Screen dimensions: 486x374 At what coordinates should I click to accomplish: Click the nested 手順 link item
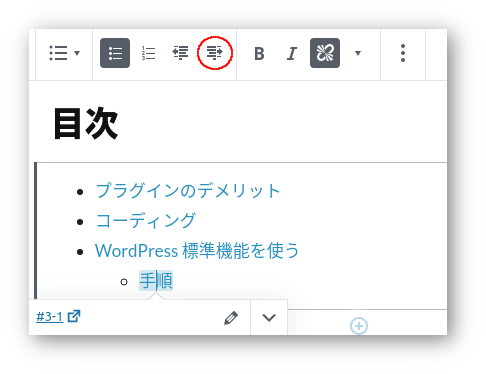tap(156, 281)
